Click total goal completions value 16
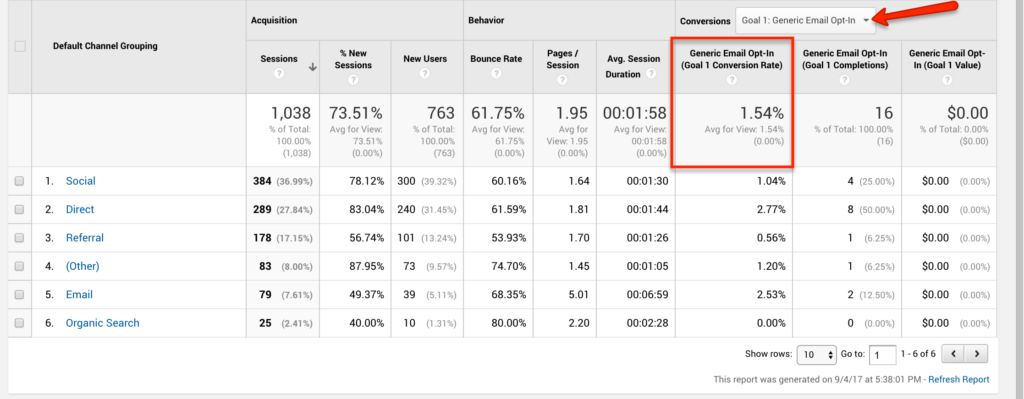This screenshot has height=399, width=1024. [883, 113]
